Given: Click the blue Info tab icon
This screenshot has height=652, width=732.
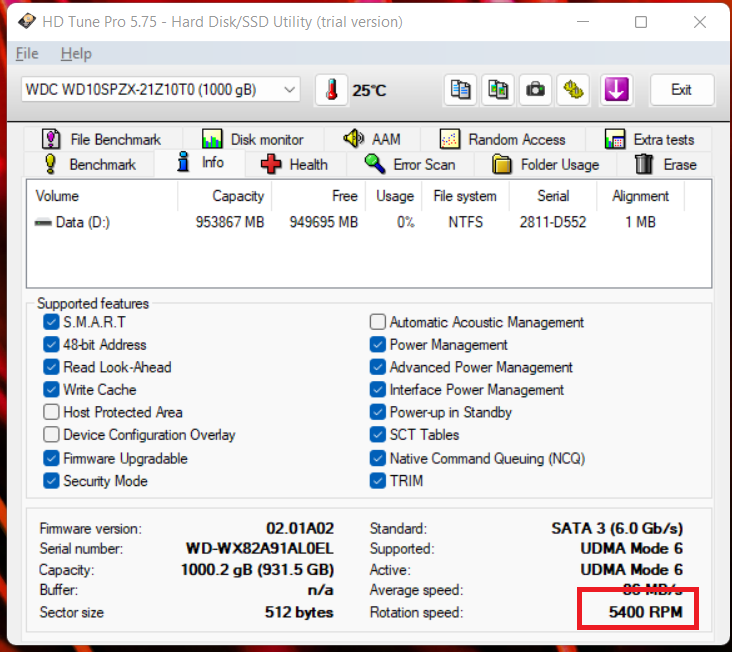Looking at the screenshot, I should [x=183, y=162].
